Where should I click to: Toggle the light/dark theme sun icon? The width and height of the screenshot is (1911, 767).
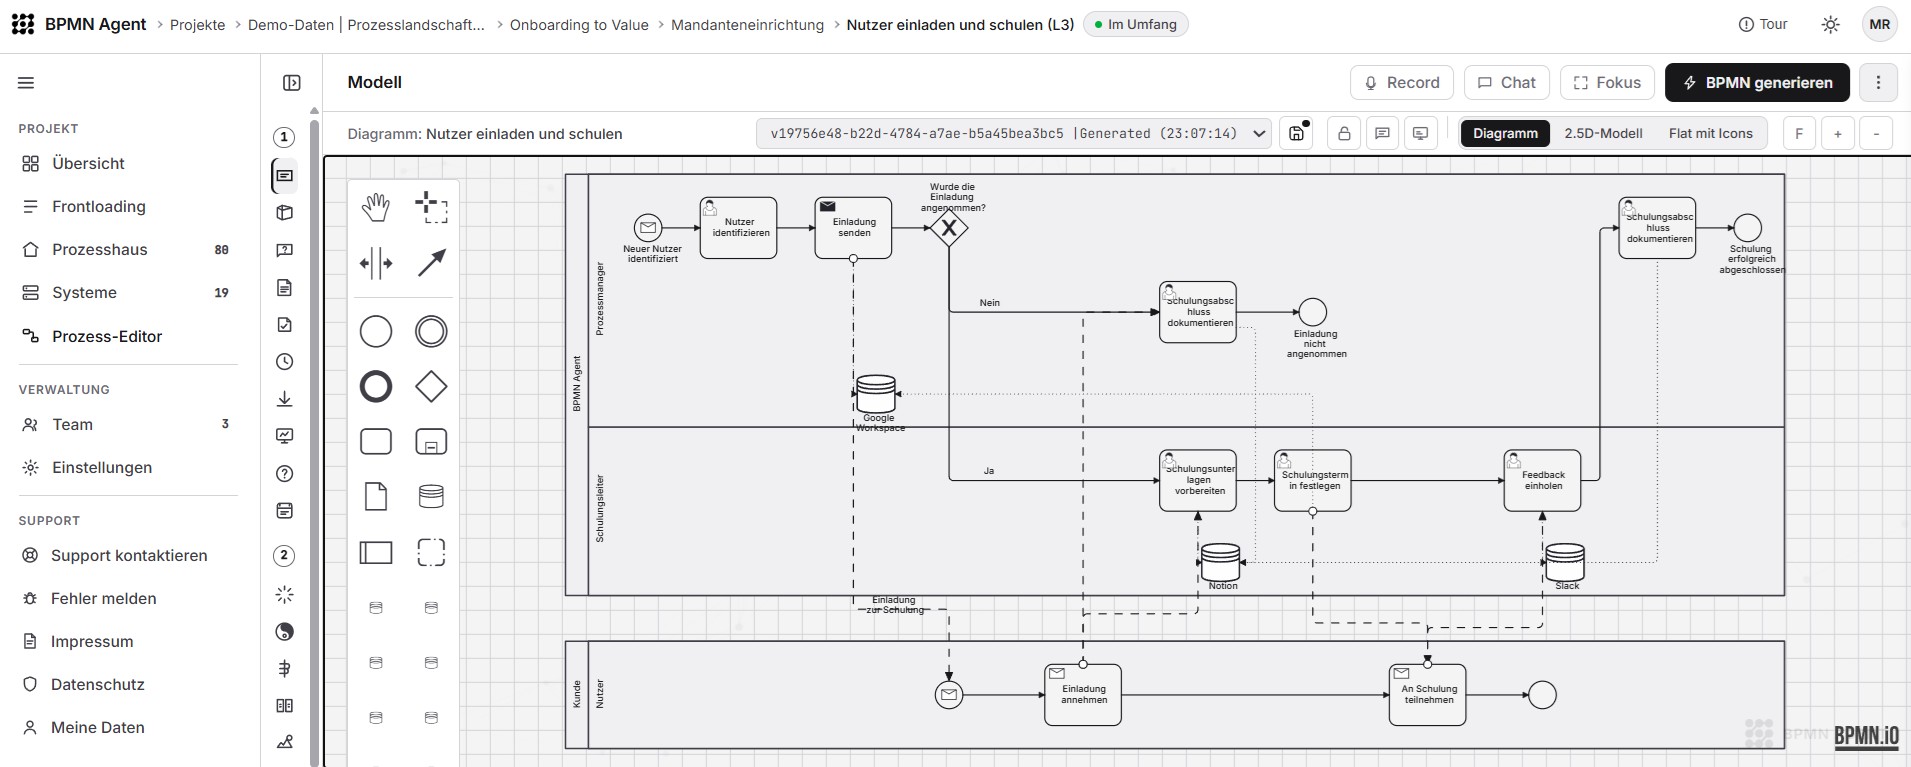tap(1831, 25)
